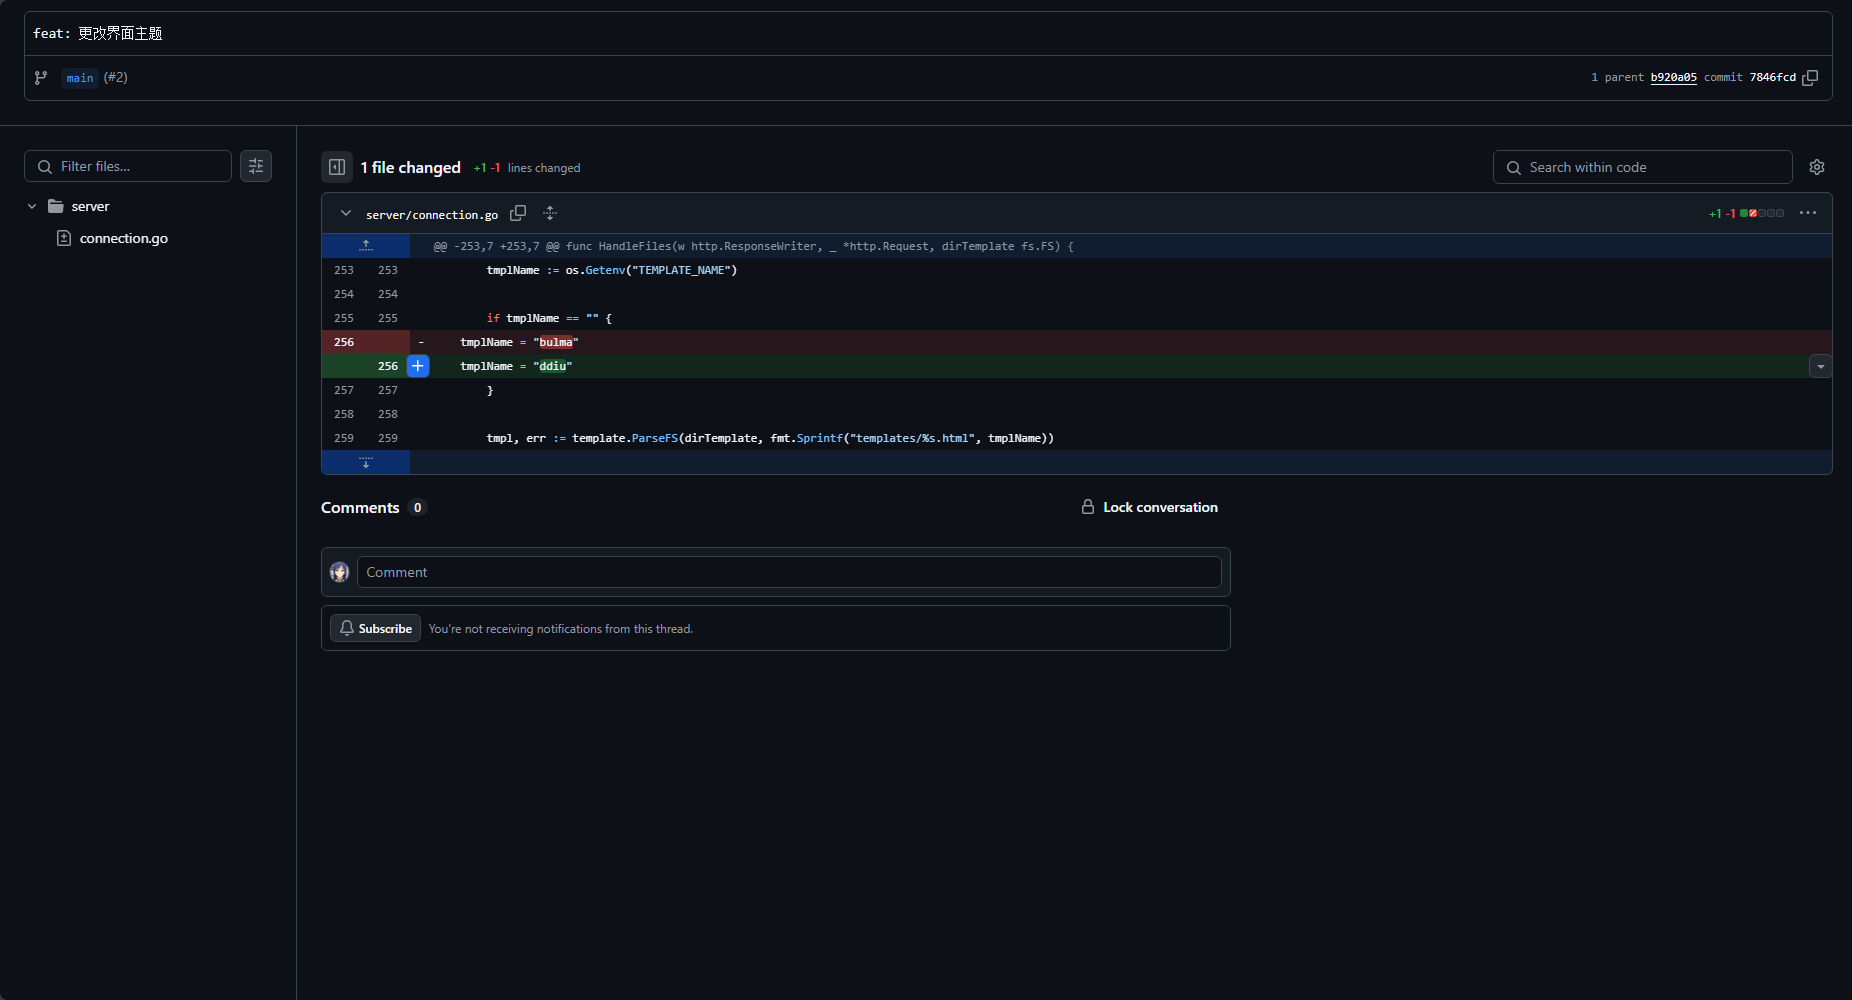
Task: Click the hunk header @@ -253,7 +253,7 line
Action: [753, 246]
